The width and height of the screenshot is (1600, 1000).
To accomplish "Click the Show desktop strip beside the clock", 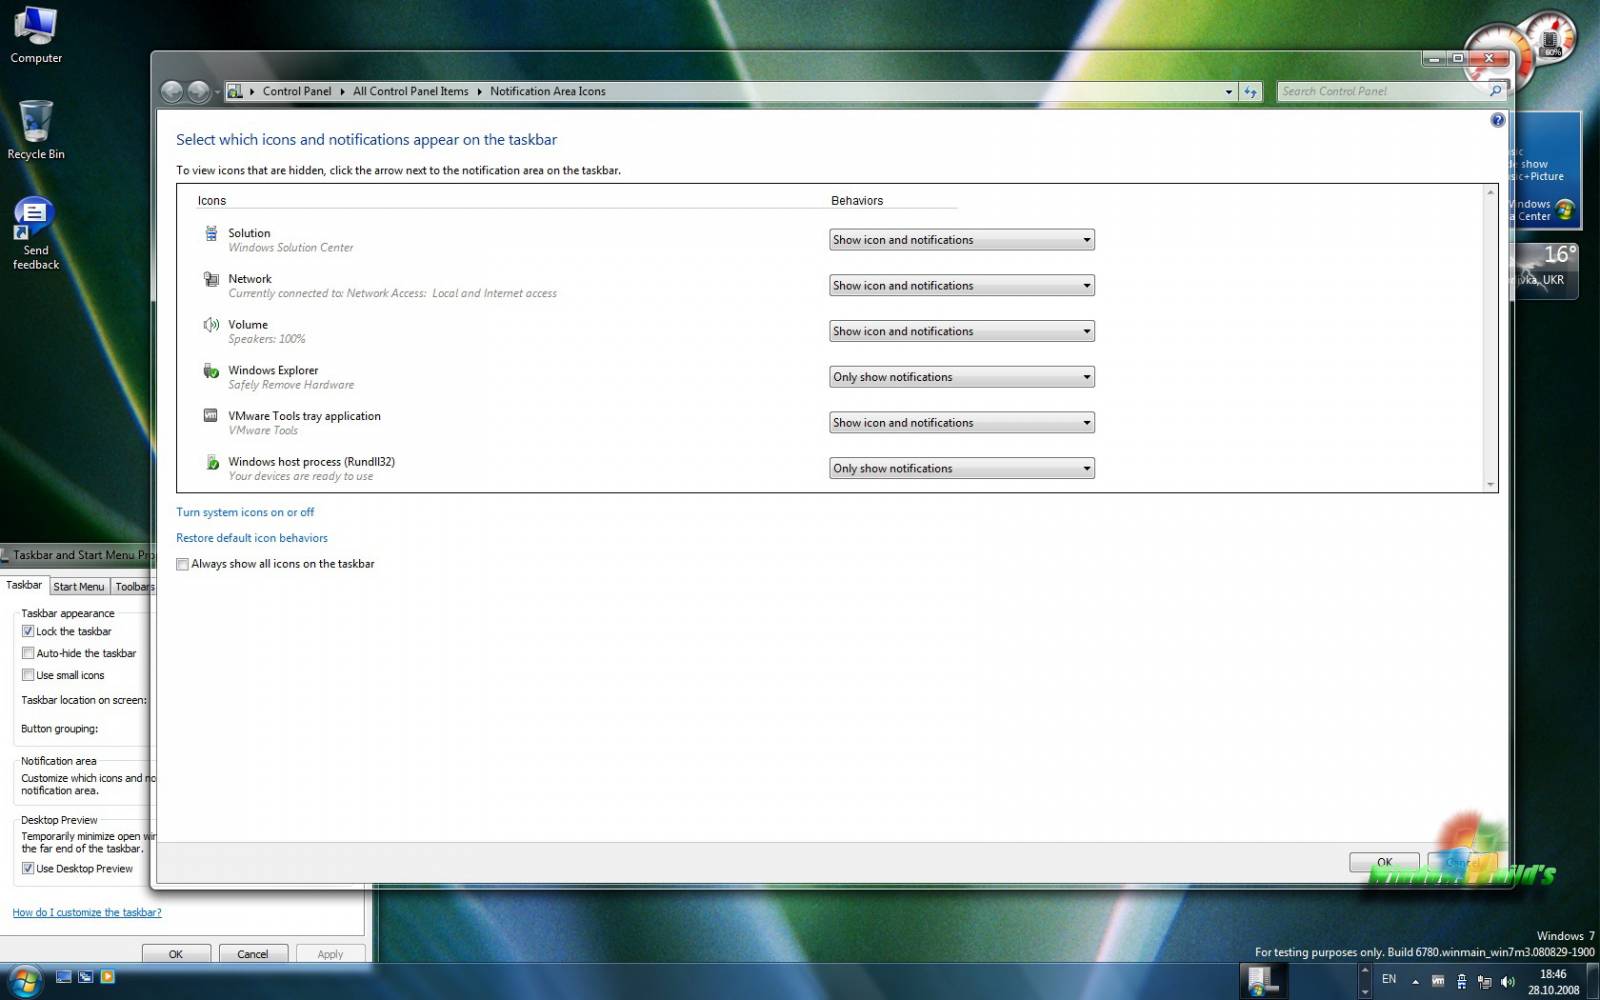I will (1593, 981).
